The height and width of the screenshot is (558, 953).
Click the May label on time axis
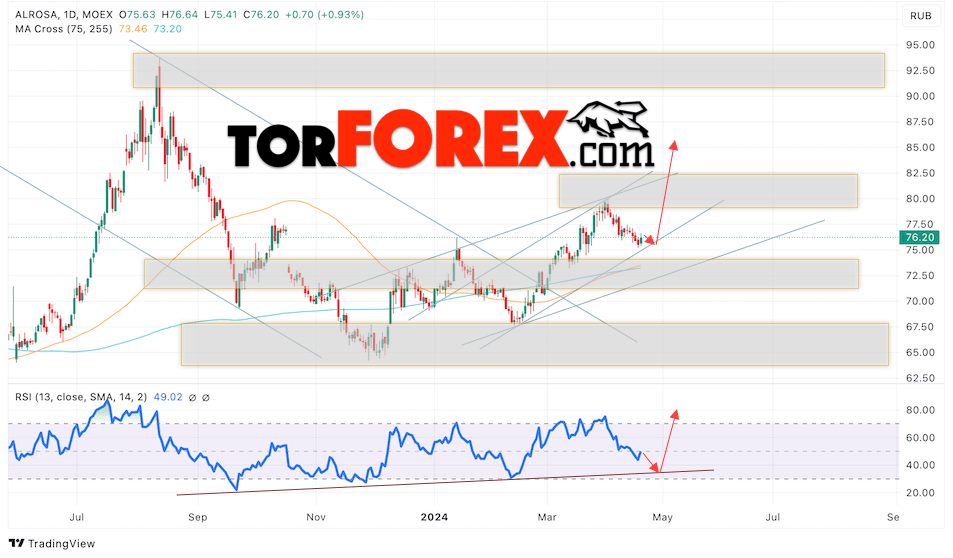click(662, 517)
